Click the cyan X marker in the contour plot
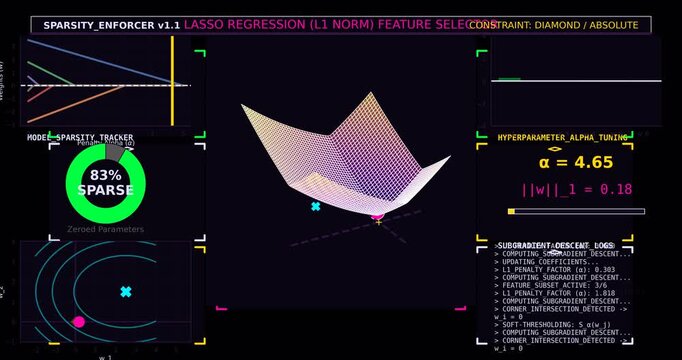The height and width of the screenshot is (360, 682). click(126, 292)
